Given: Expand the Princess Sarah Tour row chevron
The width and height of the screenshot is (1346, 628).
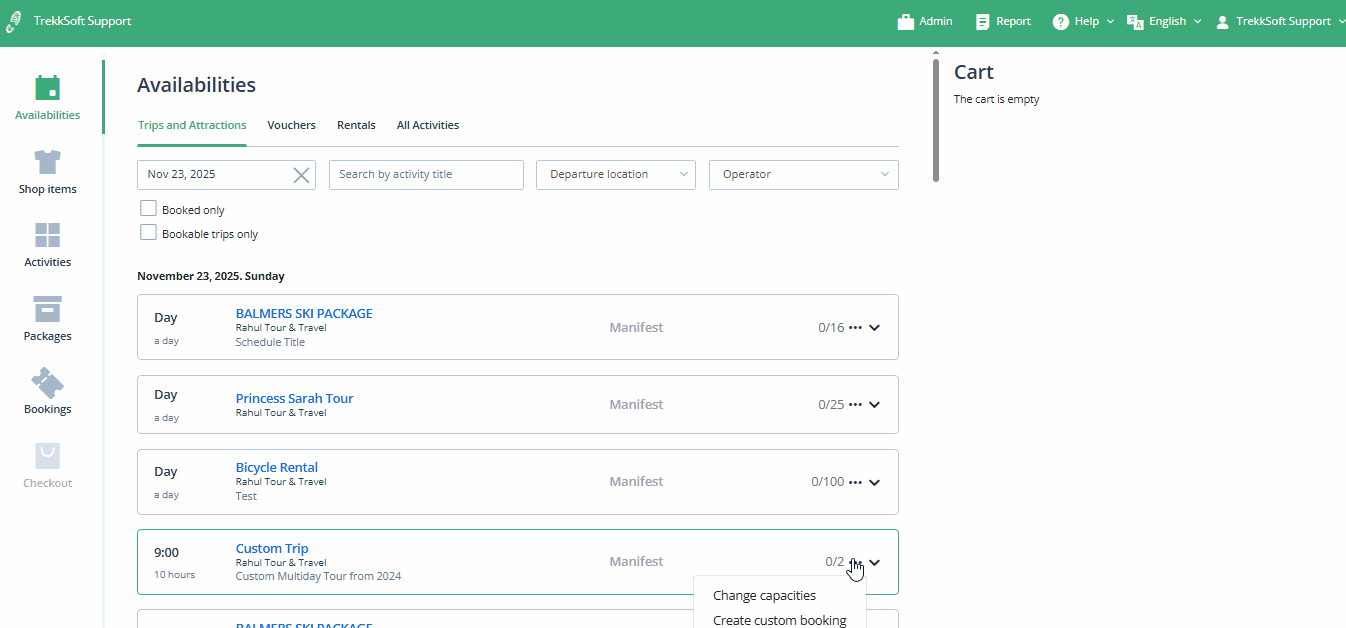Looking at the screenshot, I should pos(874,404).
